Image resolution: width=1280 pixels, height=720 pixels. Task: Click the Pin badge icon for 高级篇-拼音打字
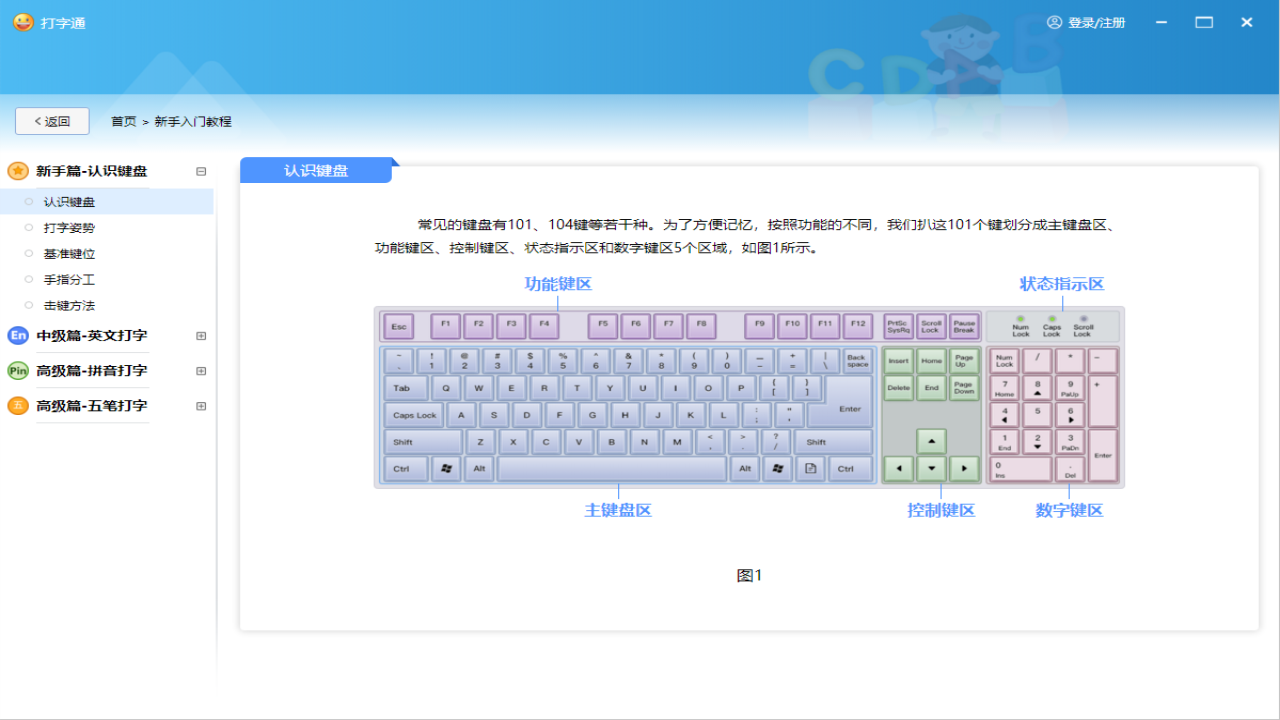point(17,370)
